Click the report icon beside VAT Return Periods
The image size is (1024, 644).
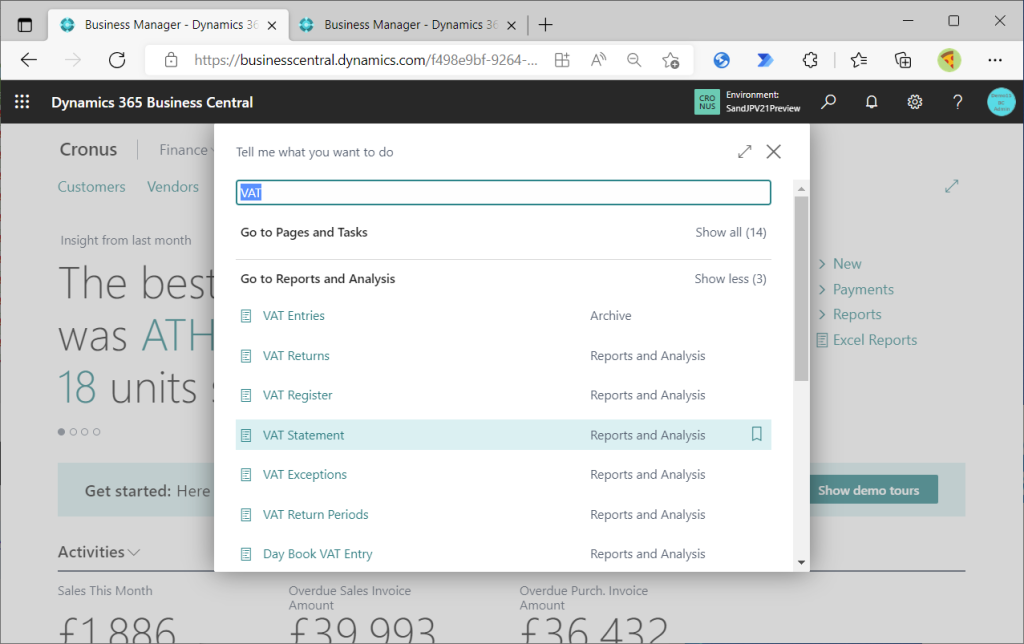pyautogui.click(x=246, y=515)
